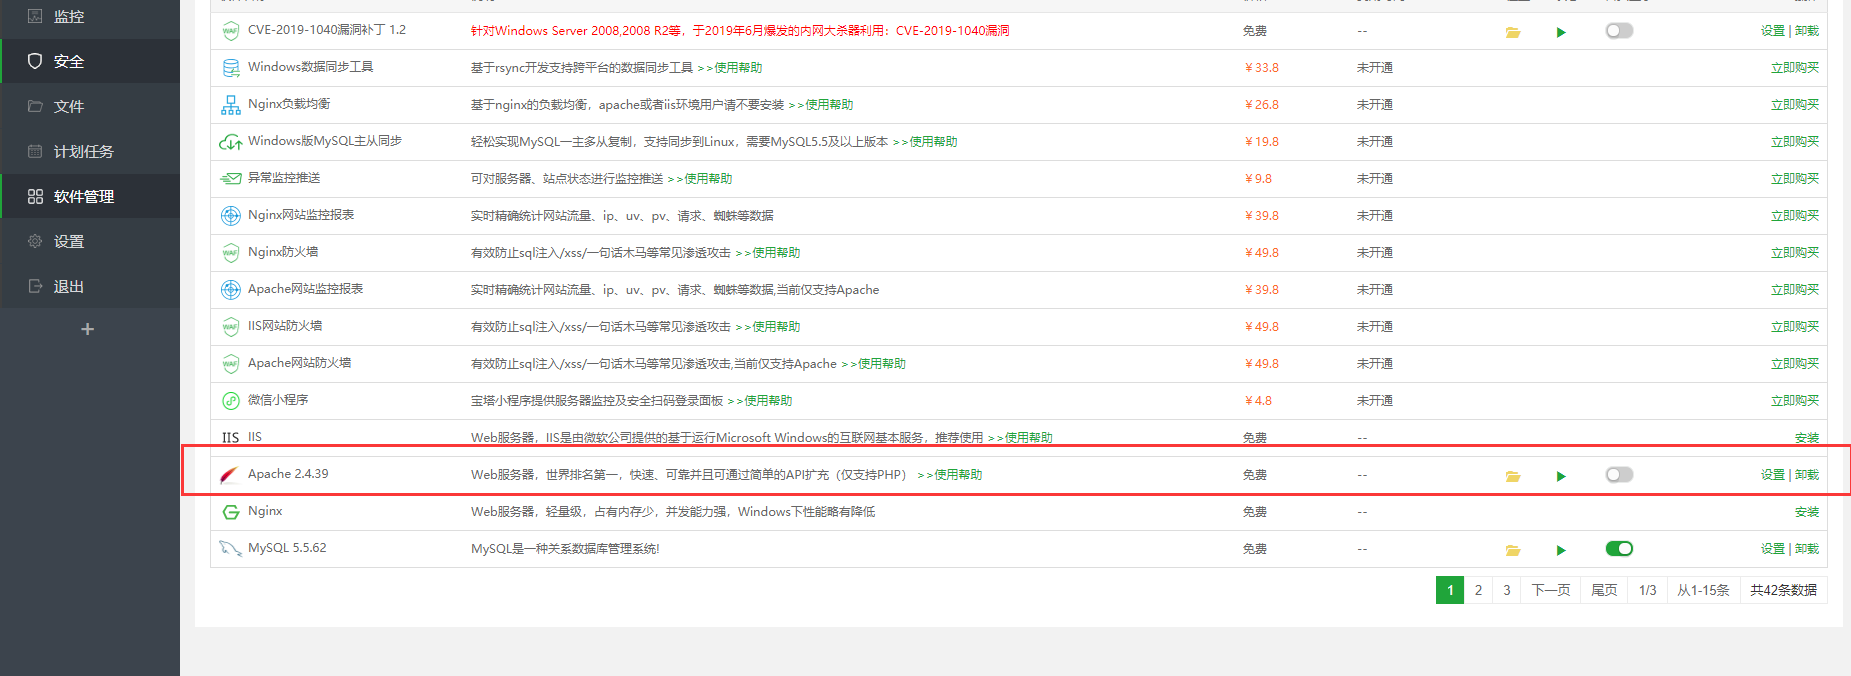Click 安装 in the Nginx row
The image size is (1851, 676).
tap(1807, 512)
